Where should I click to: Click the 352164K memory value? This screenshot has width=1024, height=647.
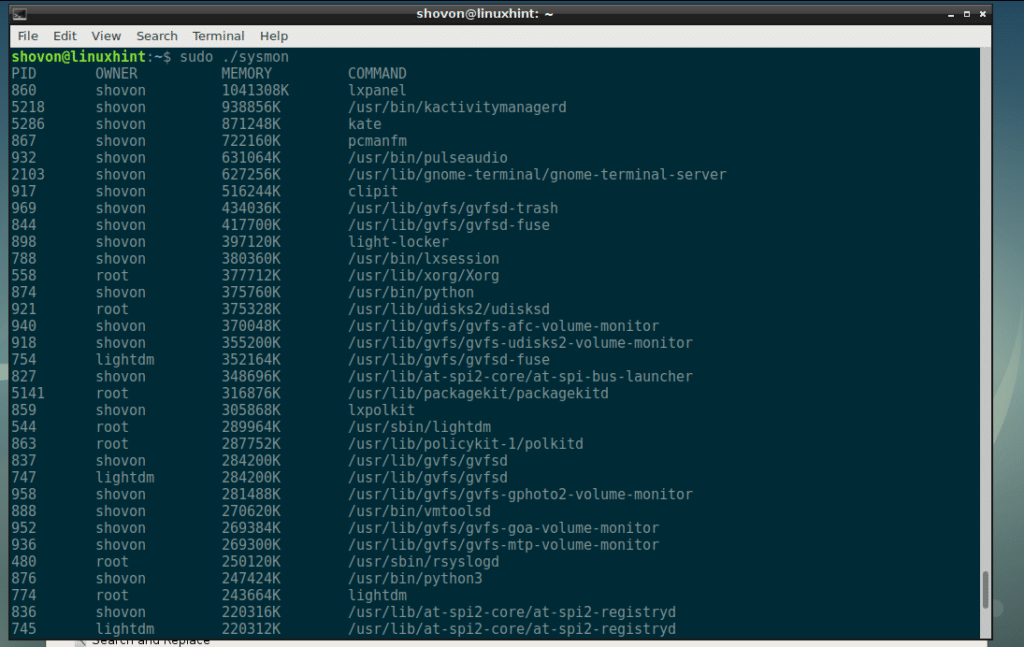[x=251, y=360]
